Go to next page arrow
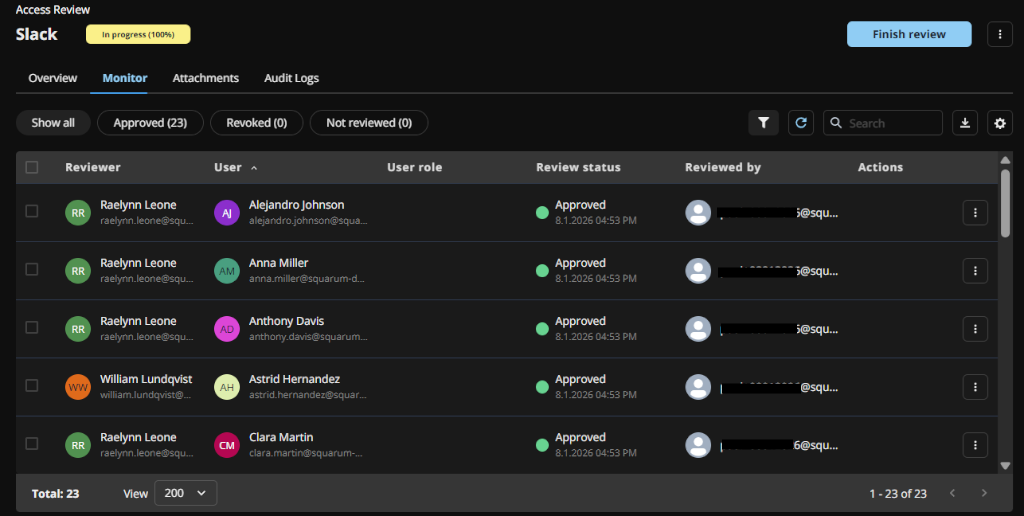This screenshot has width=1024, height=516. (x=984, y=493)
